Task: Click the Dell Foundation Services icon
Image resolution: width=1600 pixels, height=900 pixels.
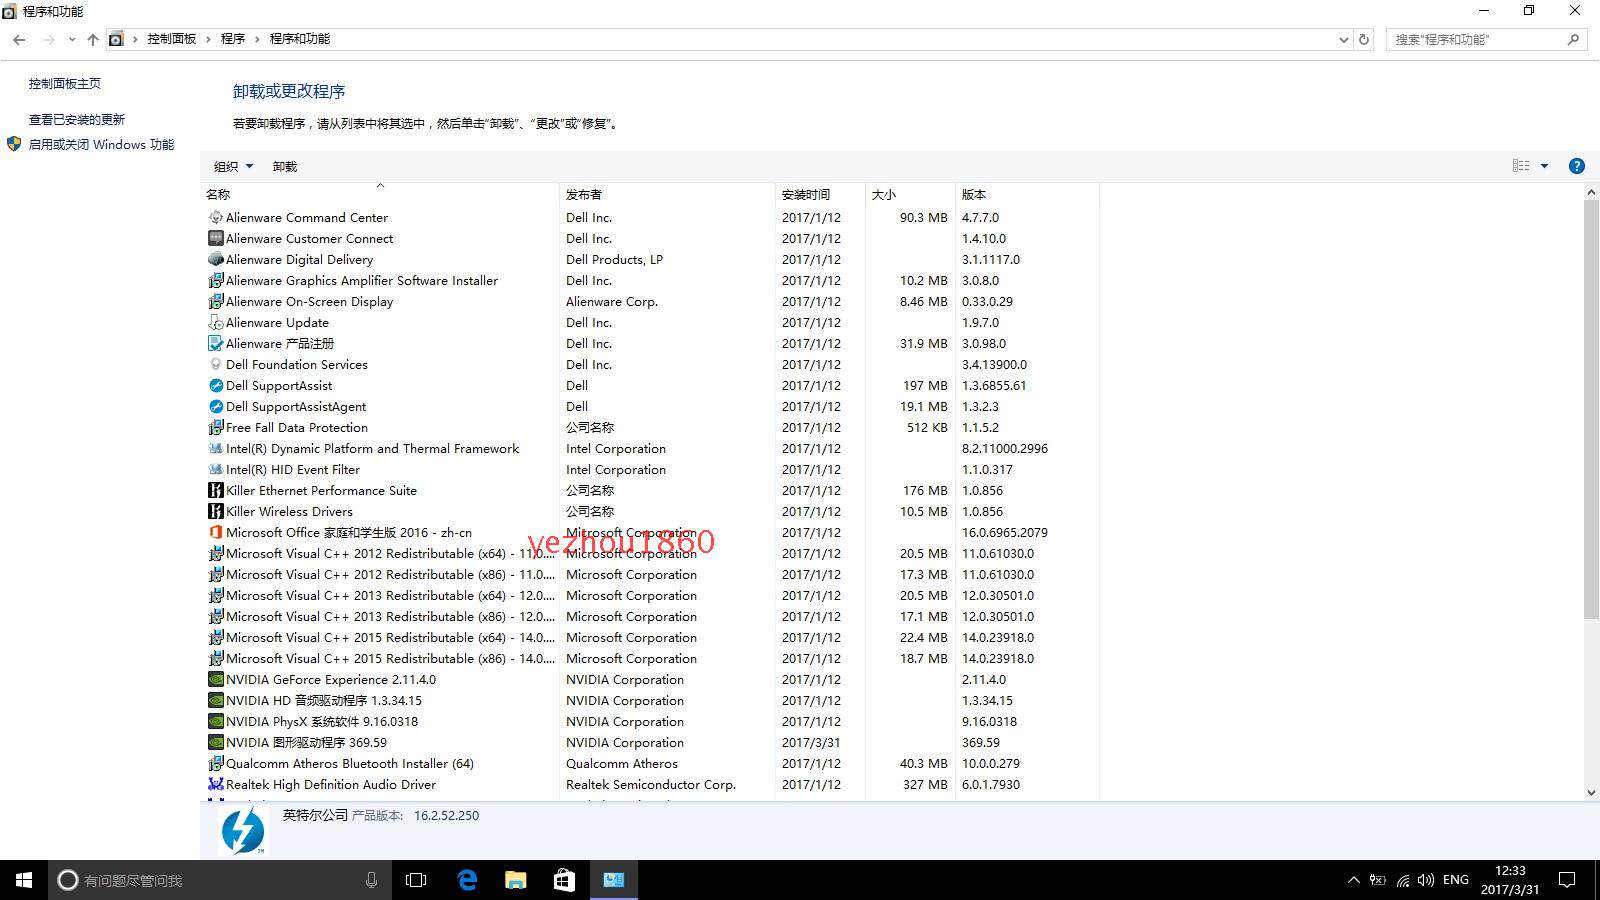Action: pos(215,364)
